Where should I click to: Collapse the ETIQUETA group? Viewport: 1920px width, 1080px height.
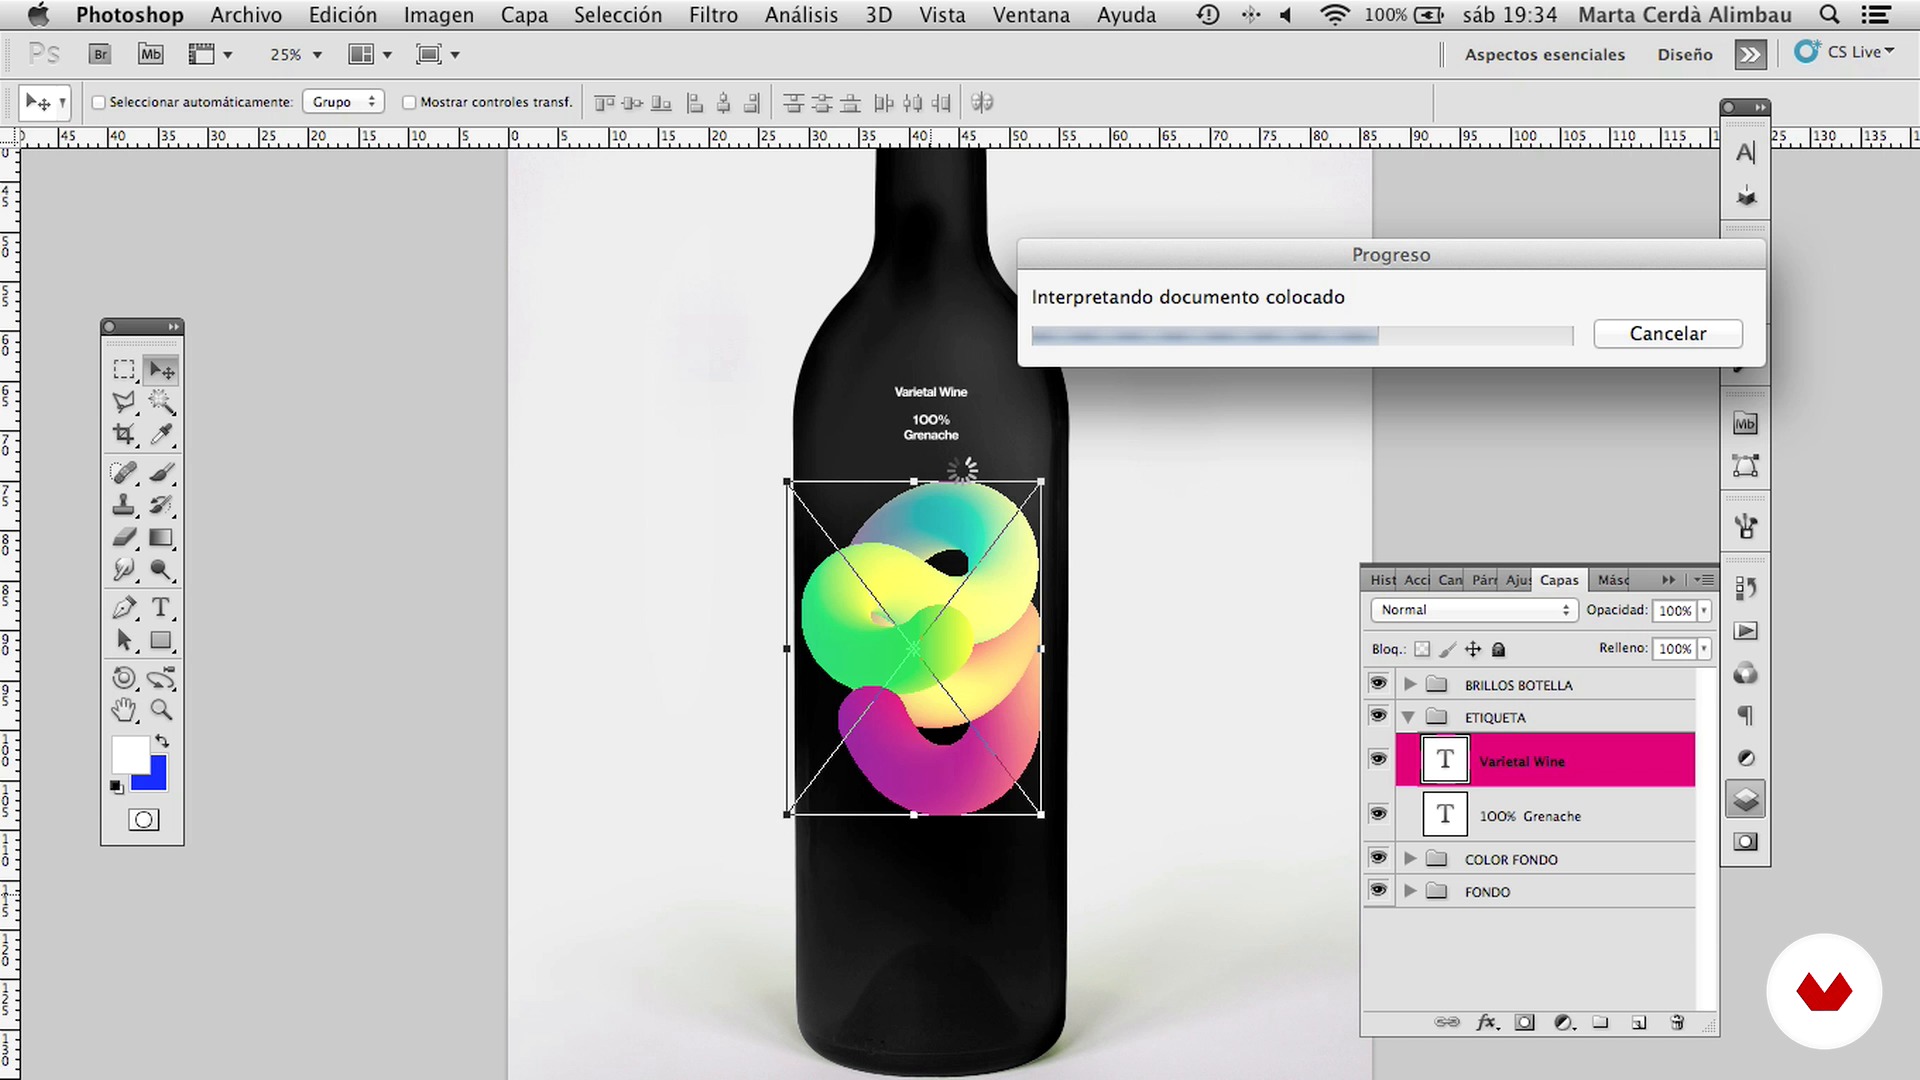coord(1409,717)
